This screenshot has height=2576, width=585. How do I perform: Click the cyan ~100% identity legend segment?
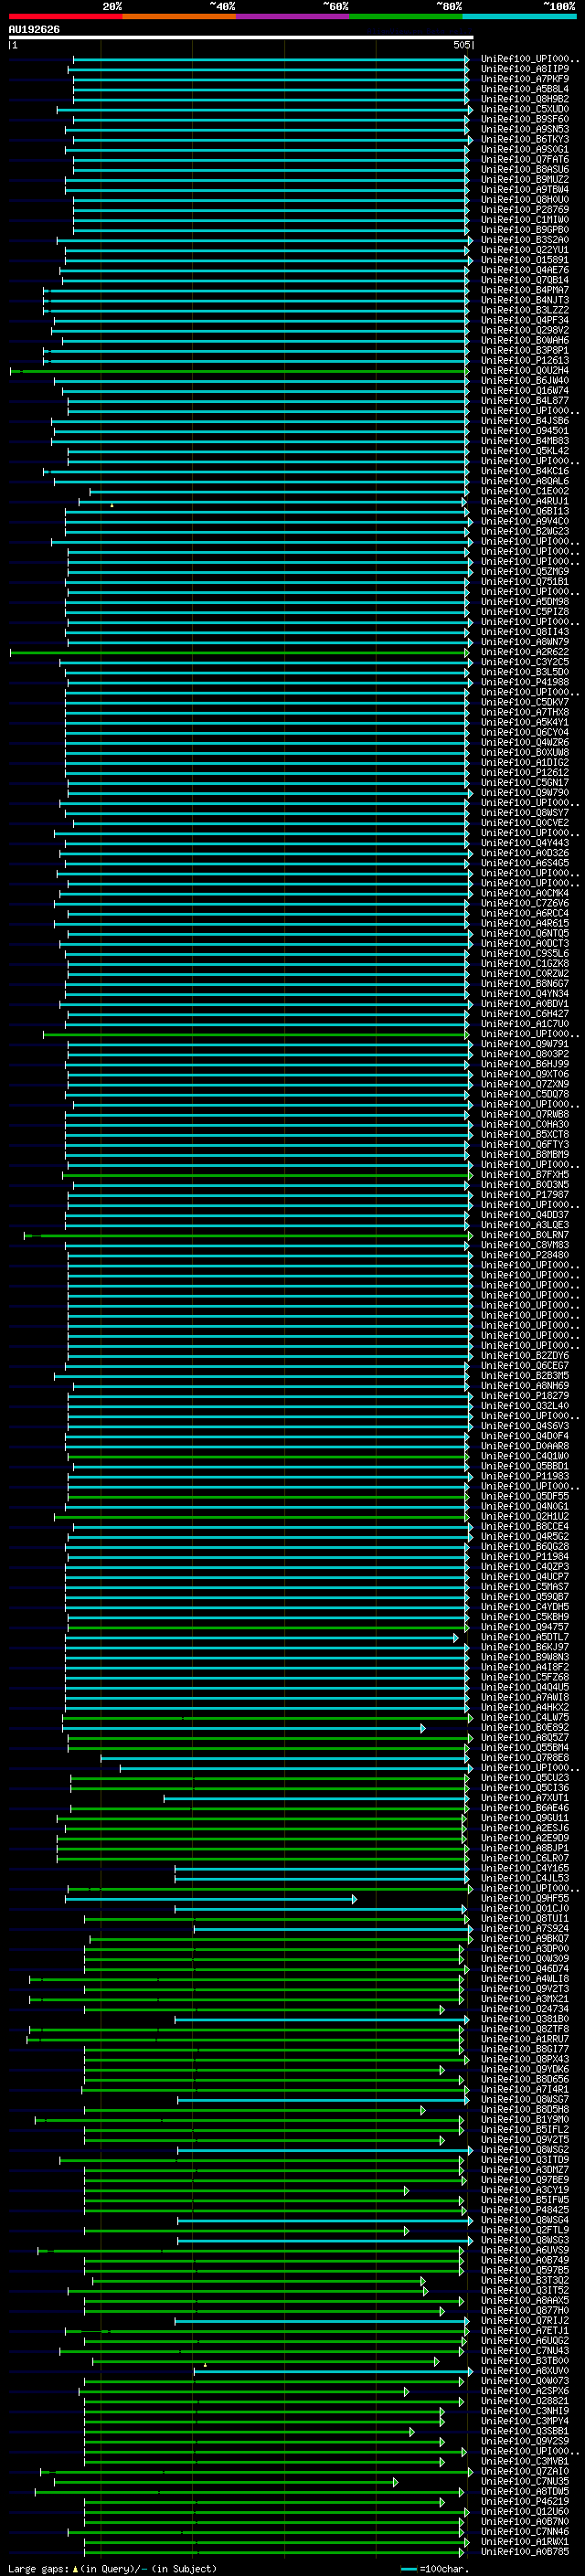(519, 16)
